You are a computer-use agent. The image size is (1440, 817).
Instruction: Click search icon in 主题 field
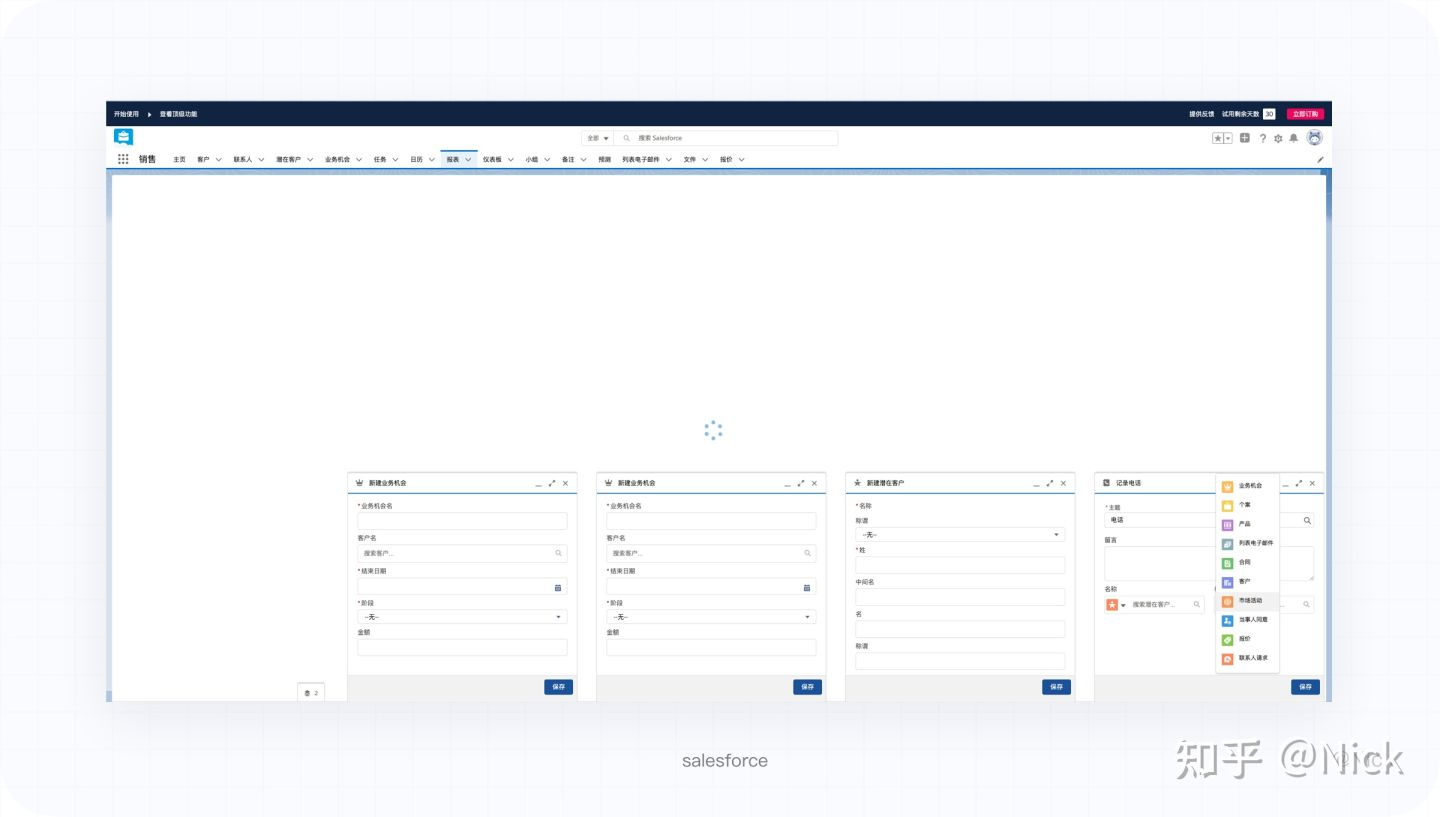pyautogui.click(x=1307, y=521)
